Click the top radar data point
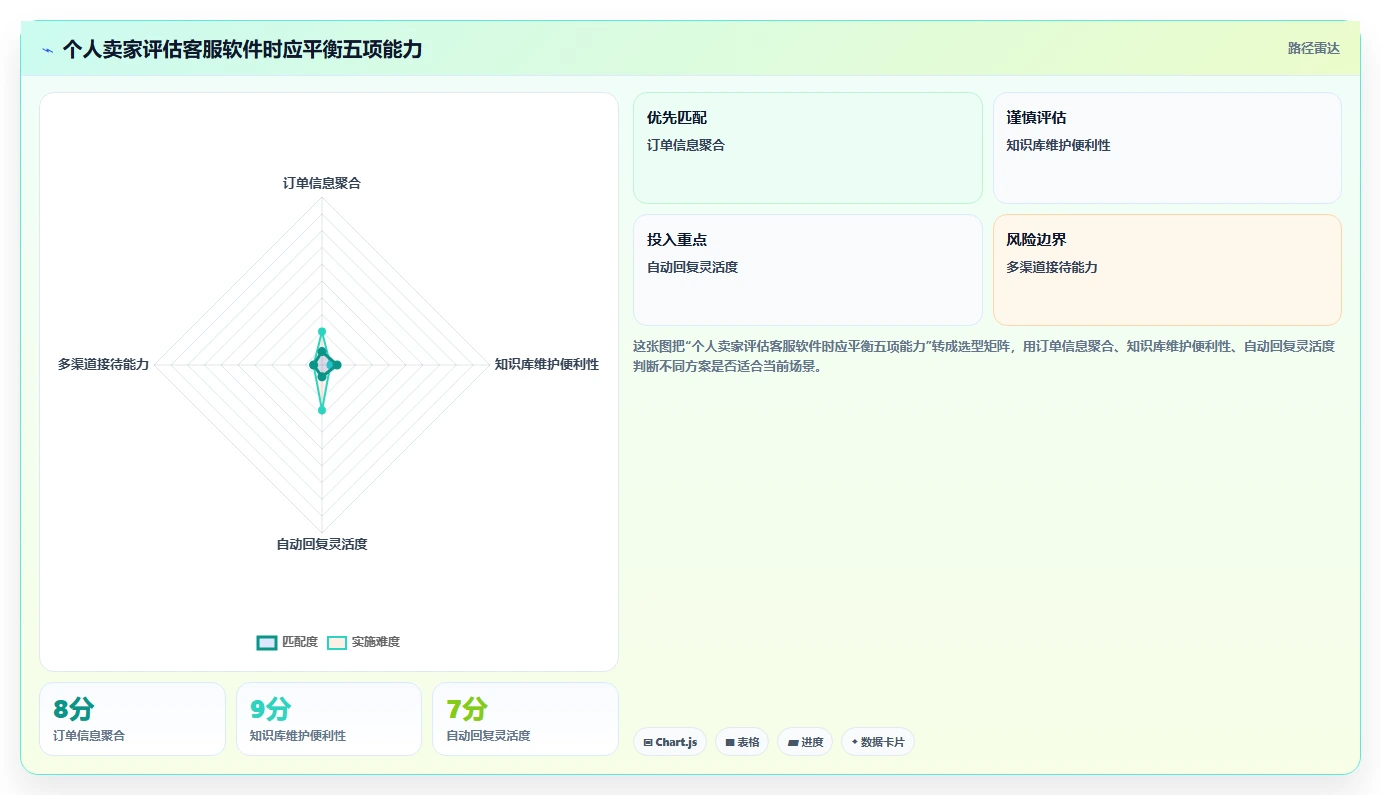 pyautogui.click(x=322, y=331)
